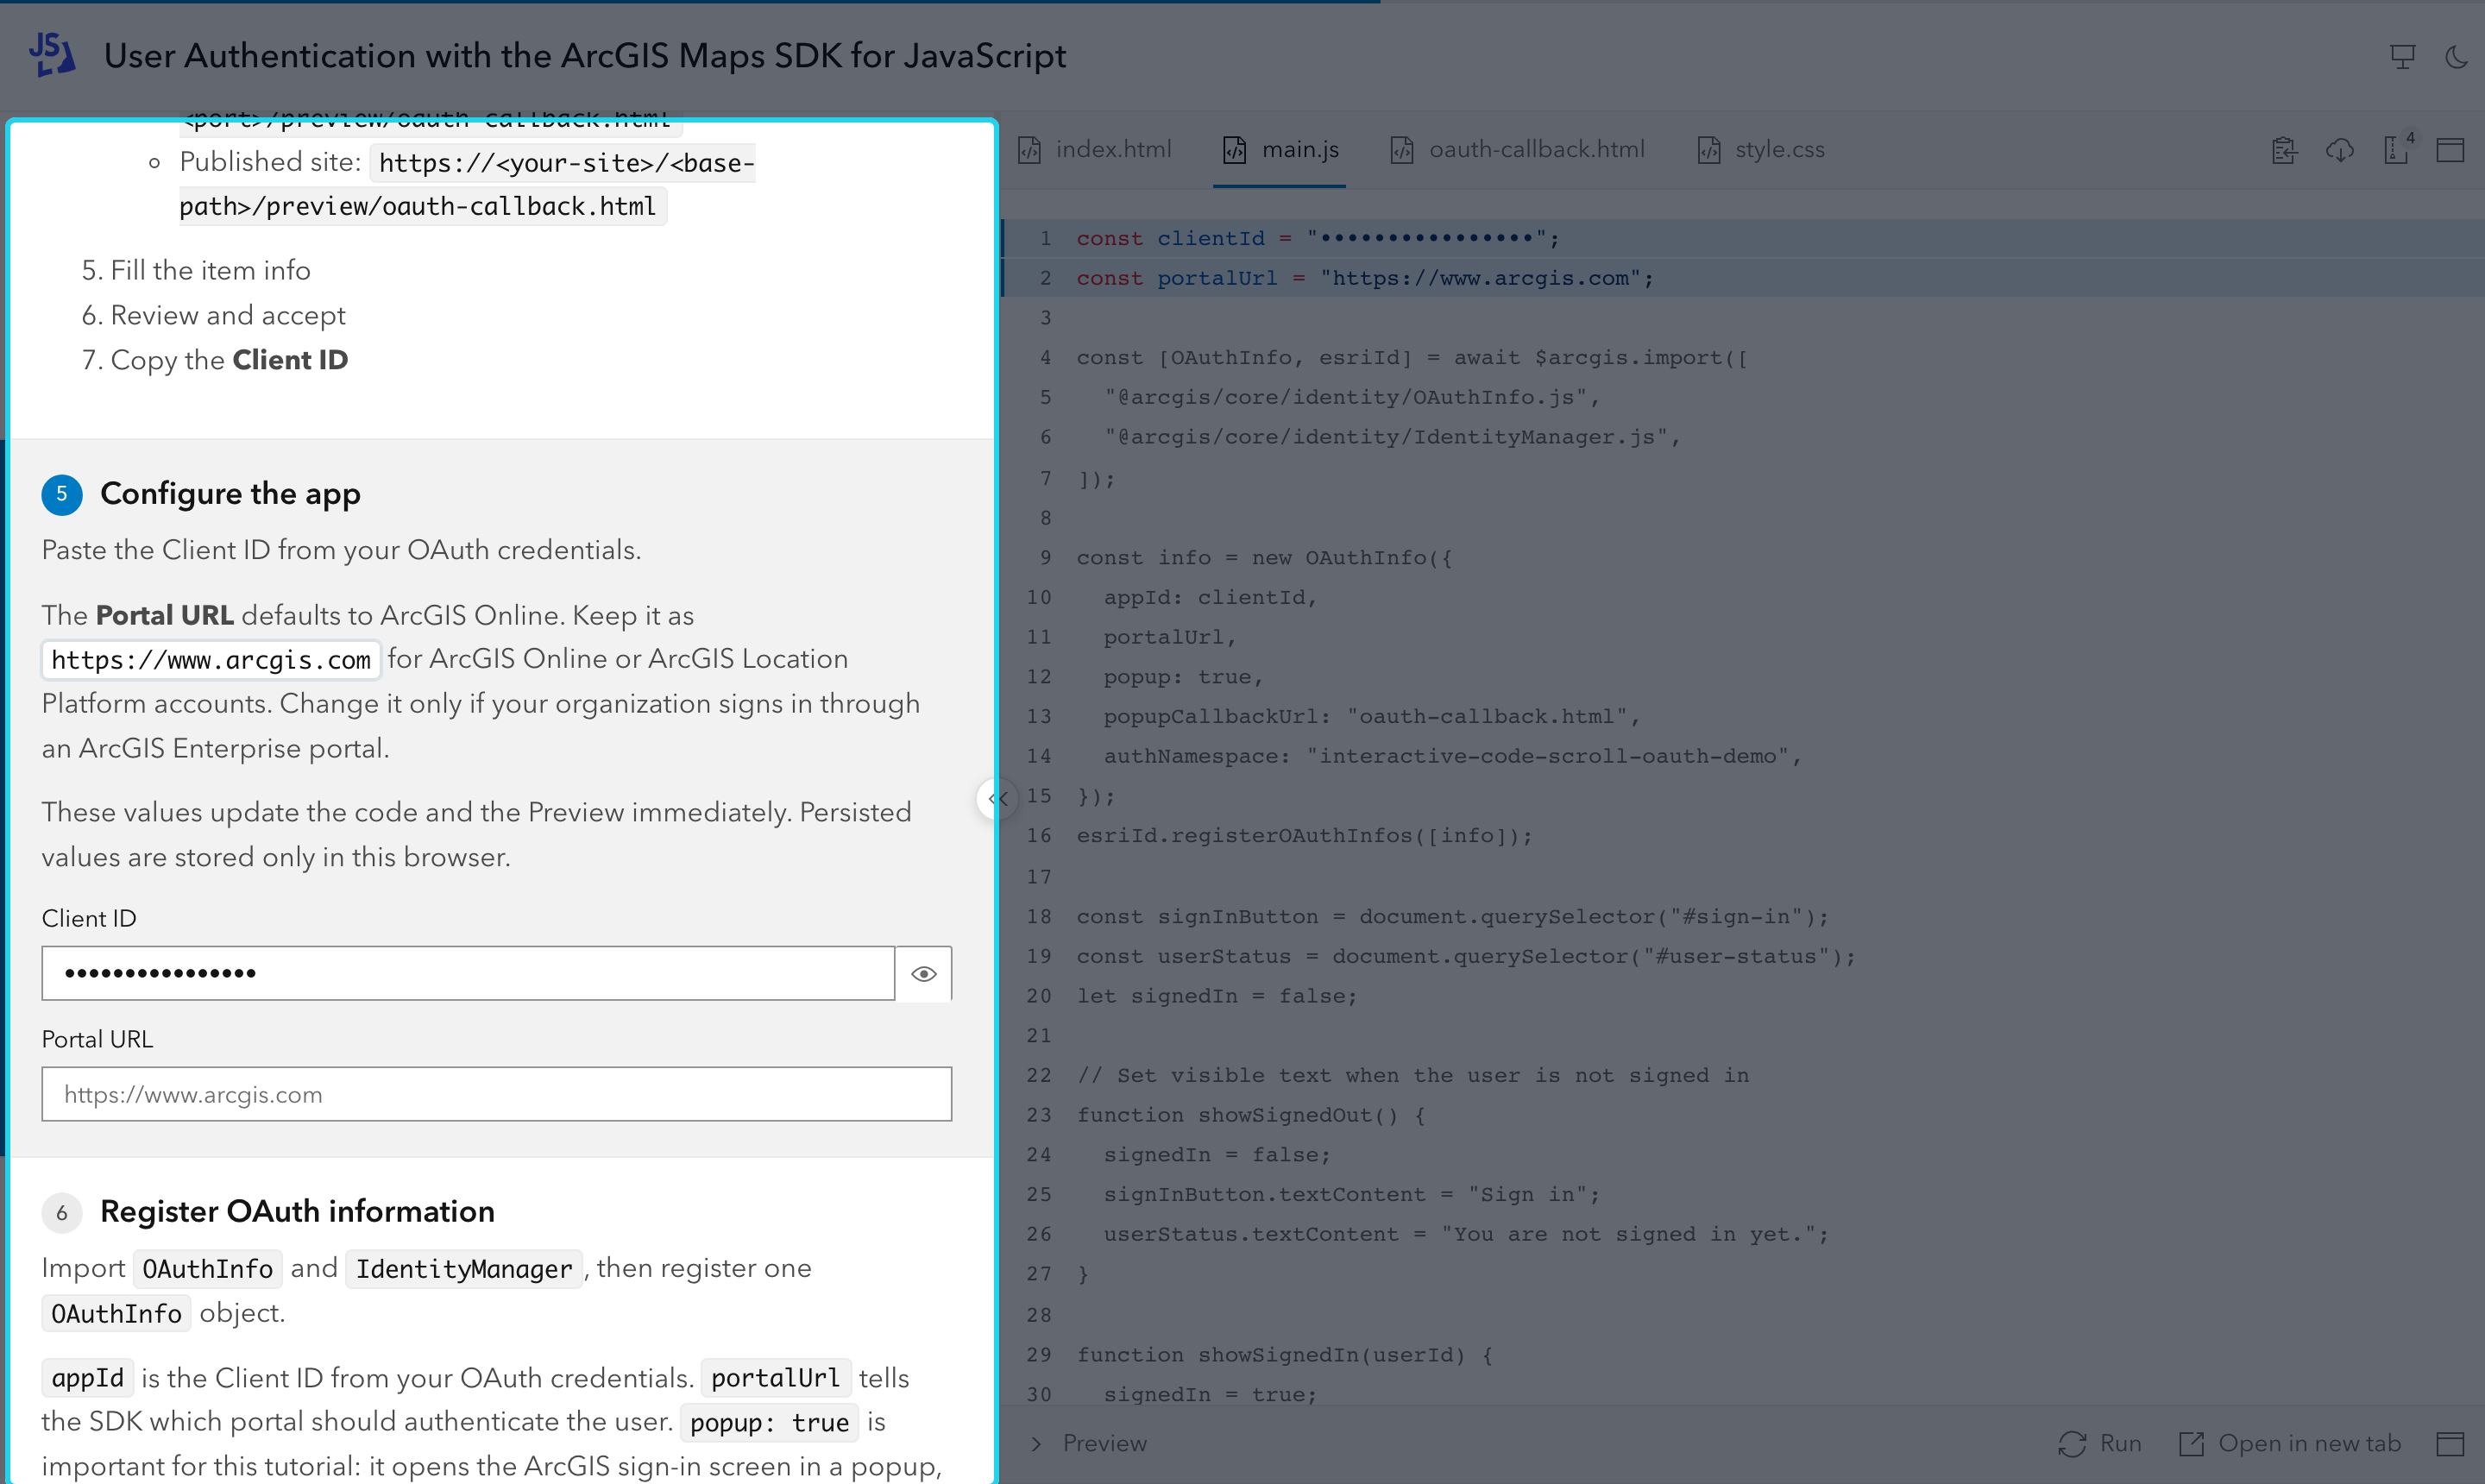Click the preview panel layout icon at bottom right
The width and height of the screenshot is (2485, 1484).
pos(2450,1443)
